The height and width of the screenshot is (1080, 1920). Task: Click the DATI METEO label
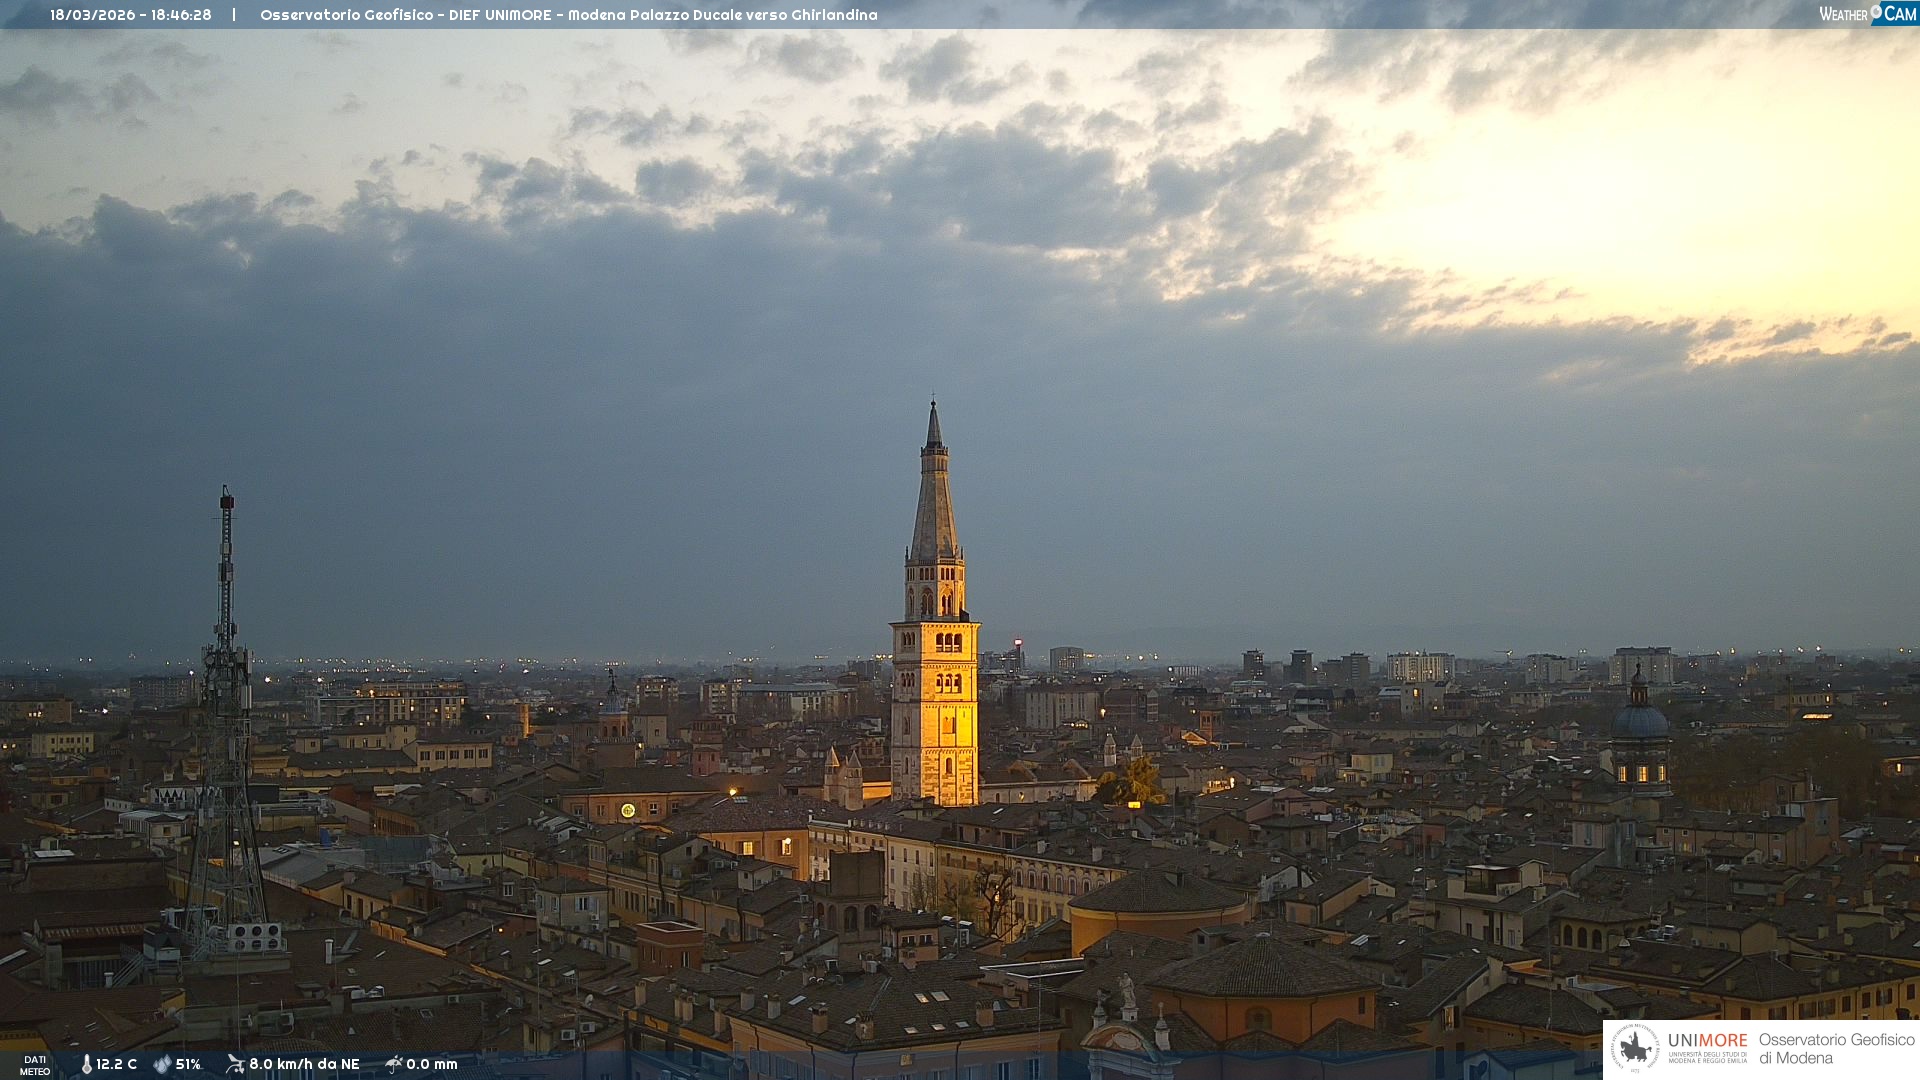coord(35,1065)
